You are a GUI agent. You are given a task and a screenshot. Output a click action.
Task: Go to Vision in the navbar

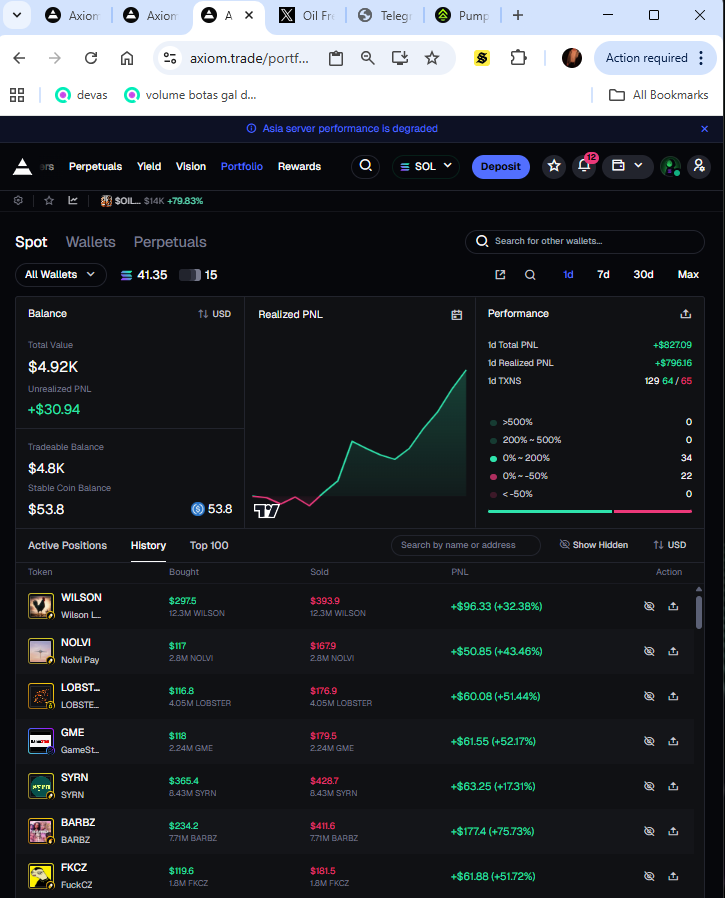pos(191,167)
